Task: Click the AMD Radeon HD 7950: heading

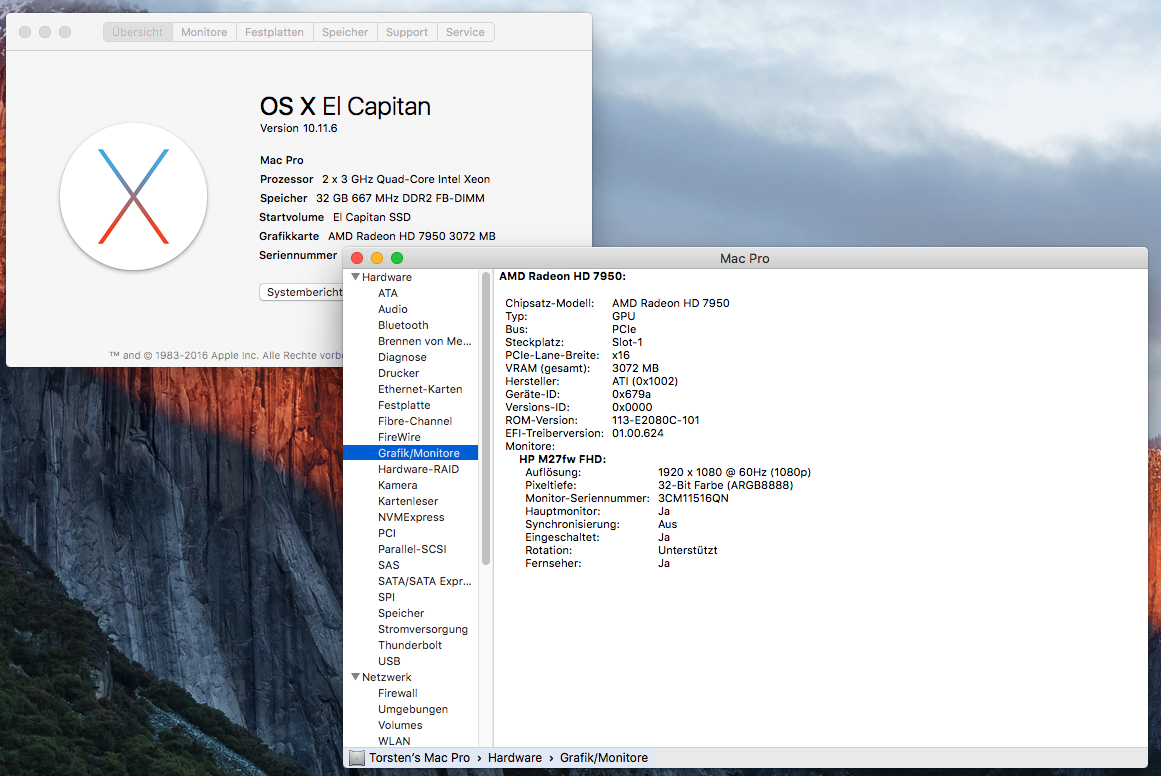Action: 562,276
